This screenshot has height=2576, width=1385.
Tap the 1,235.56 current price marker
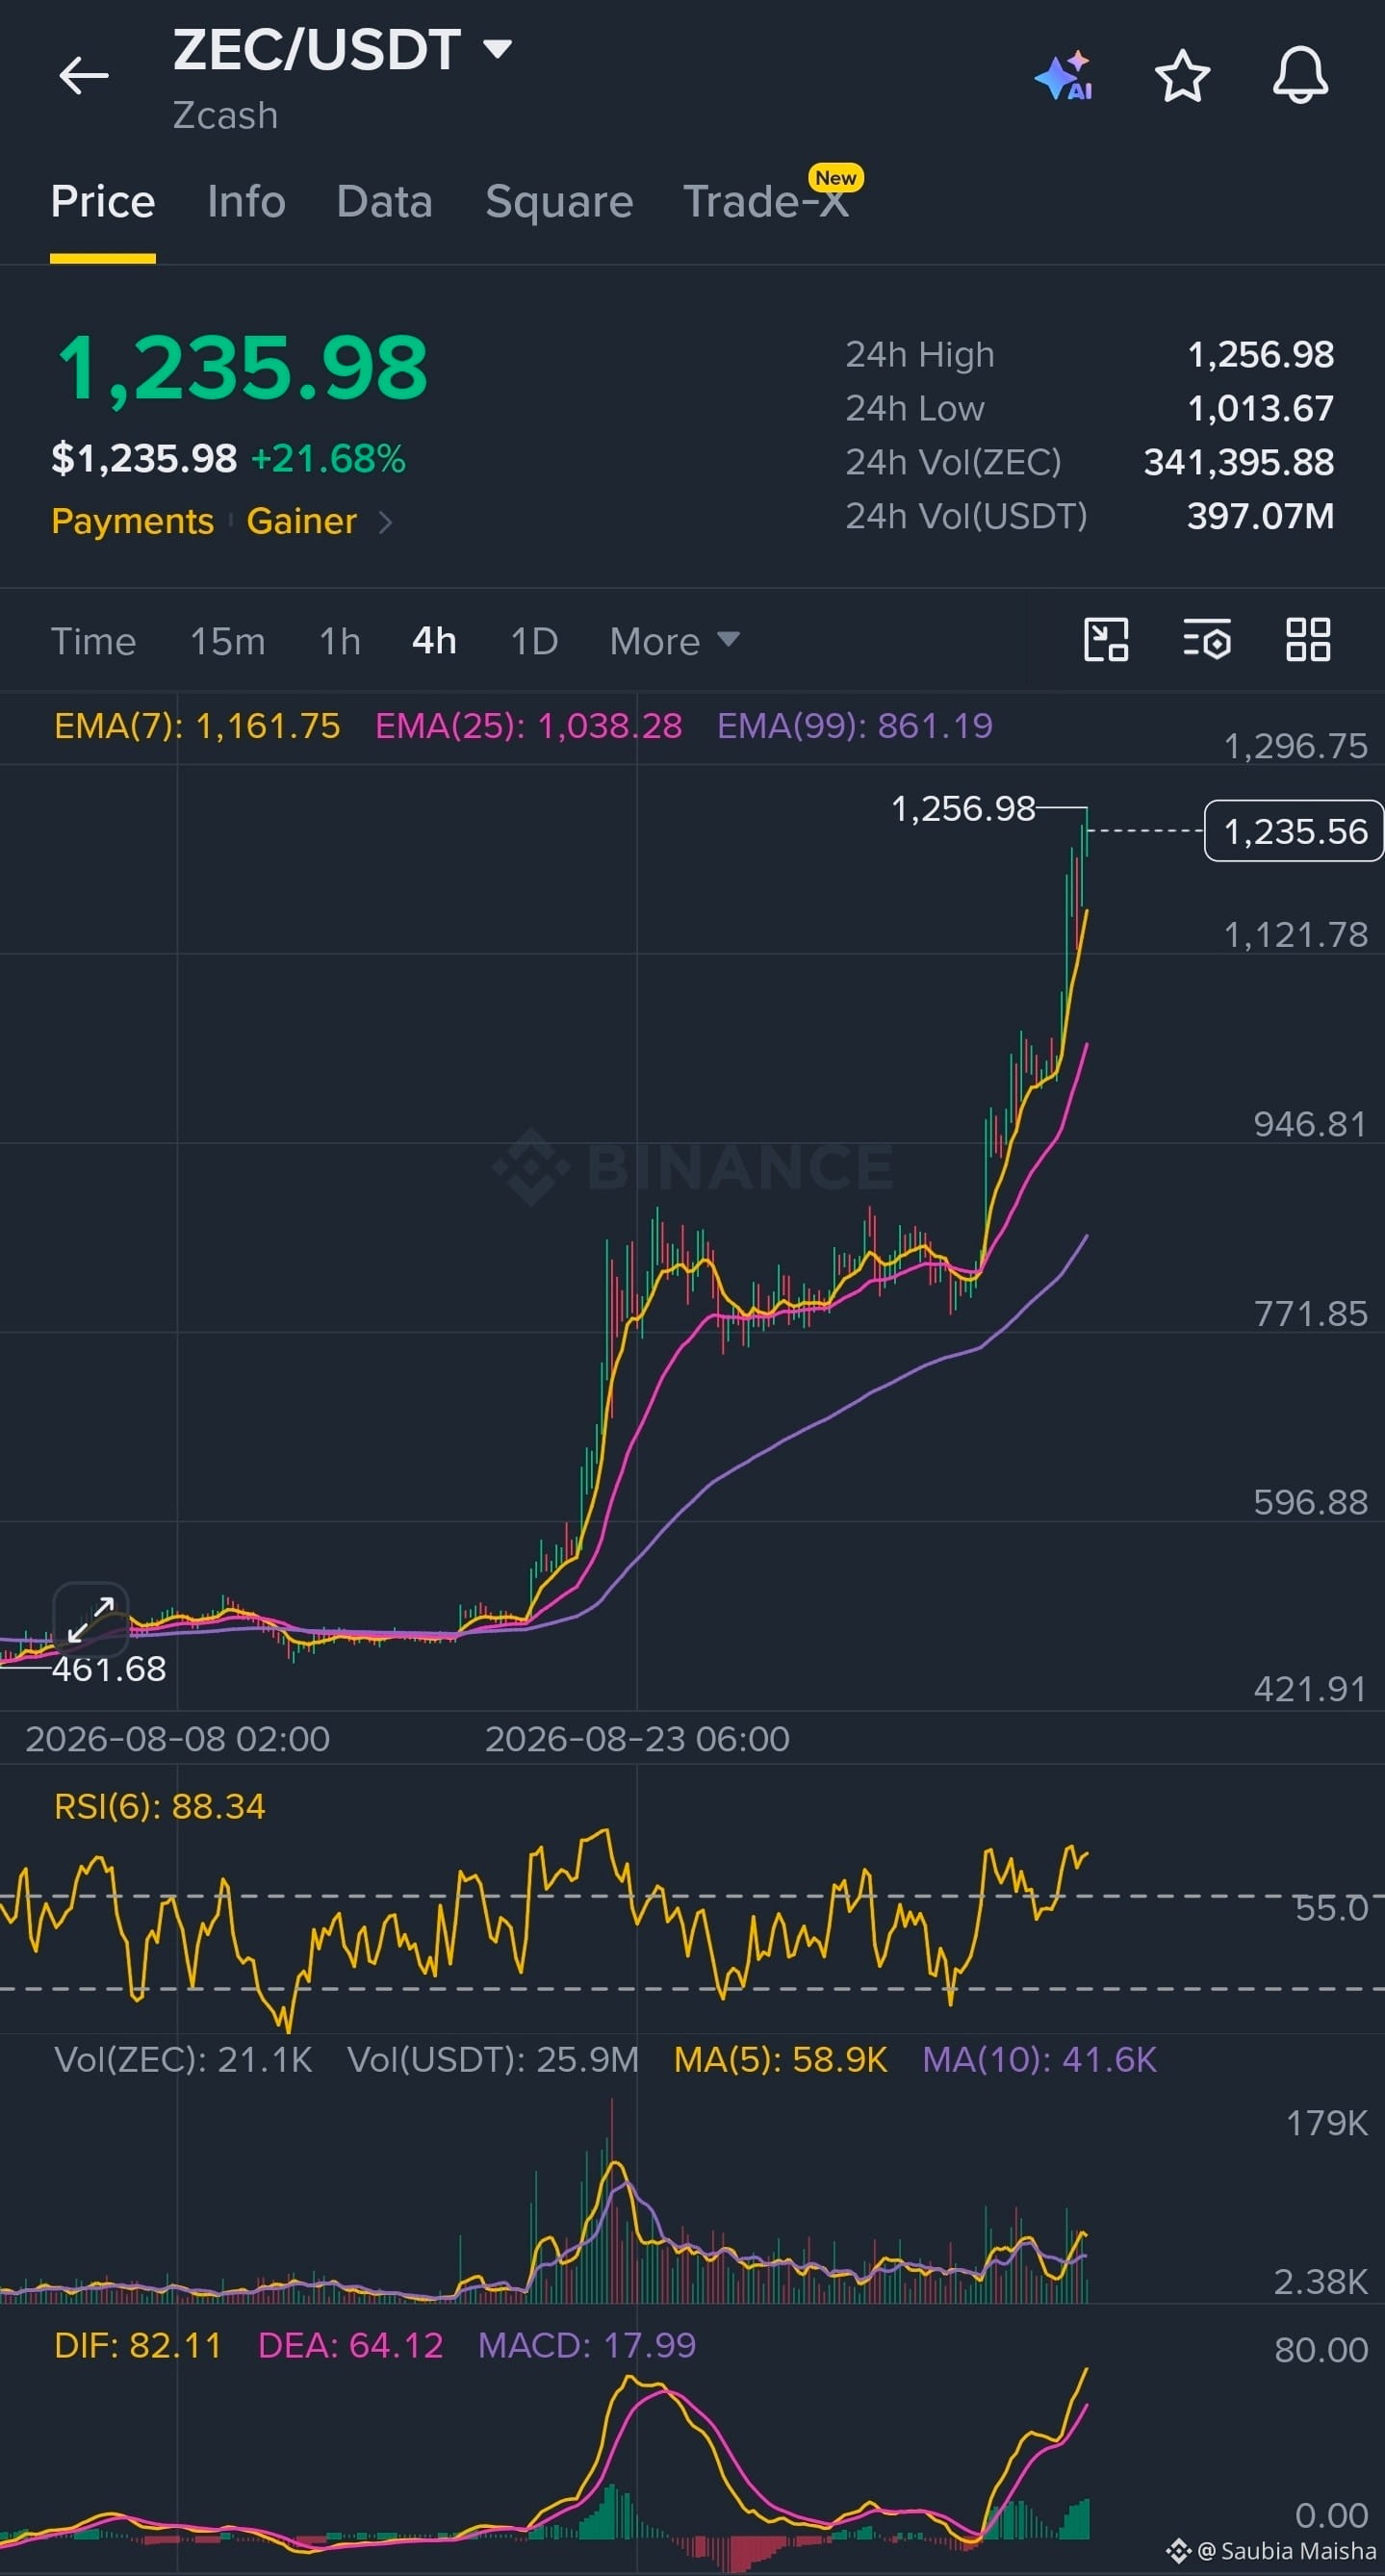click(1294, 831)
